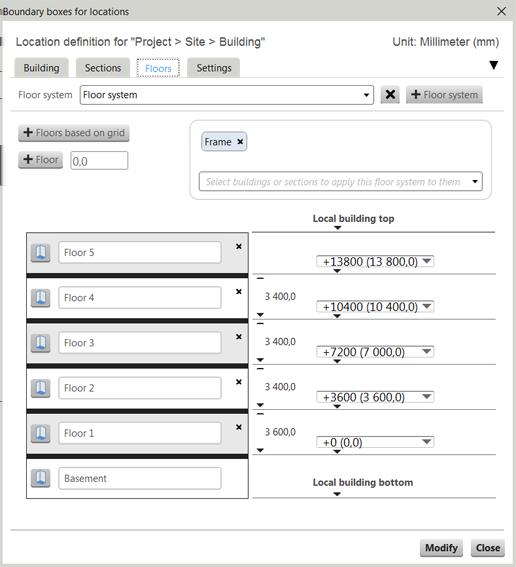Click the Floor 5 name input field
The height and width of the screenshot is (567, 516).
click(x=140, y=252)
